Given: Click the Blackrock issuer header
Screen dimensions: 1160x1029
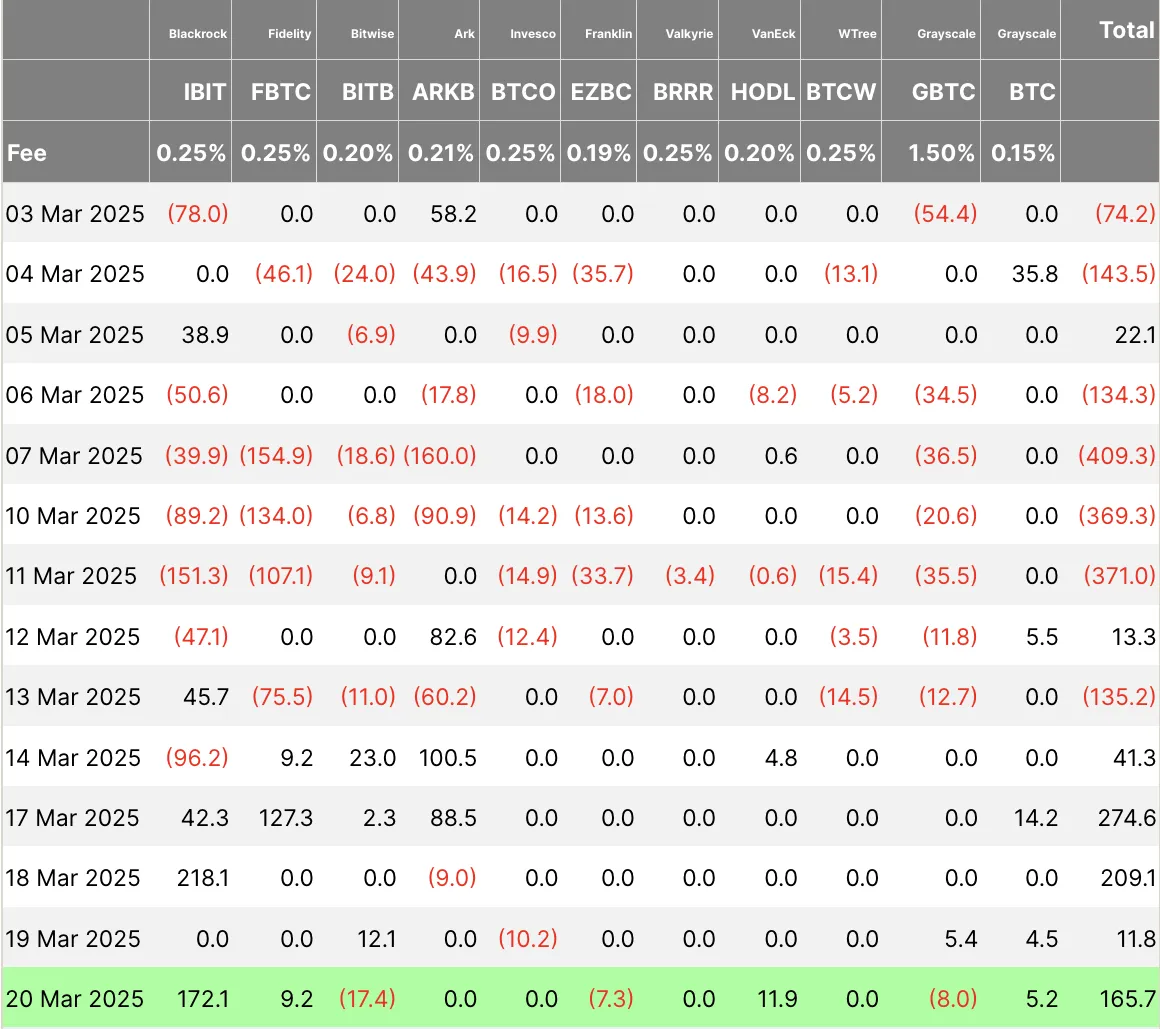Looking at the screenshot, I should [198, 34].
